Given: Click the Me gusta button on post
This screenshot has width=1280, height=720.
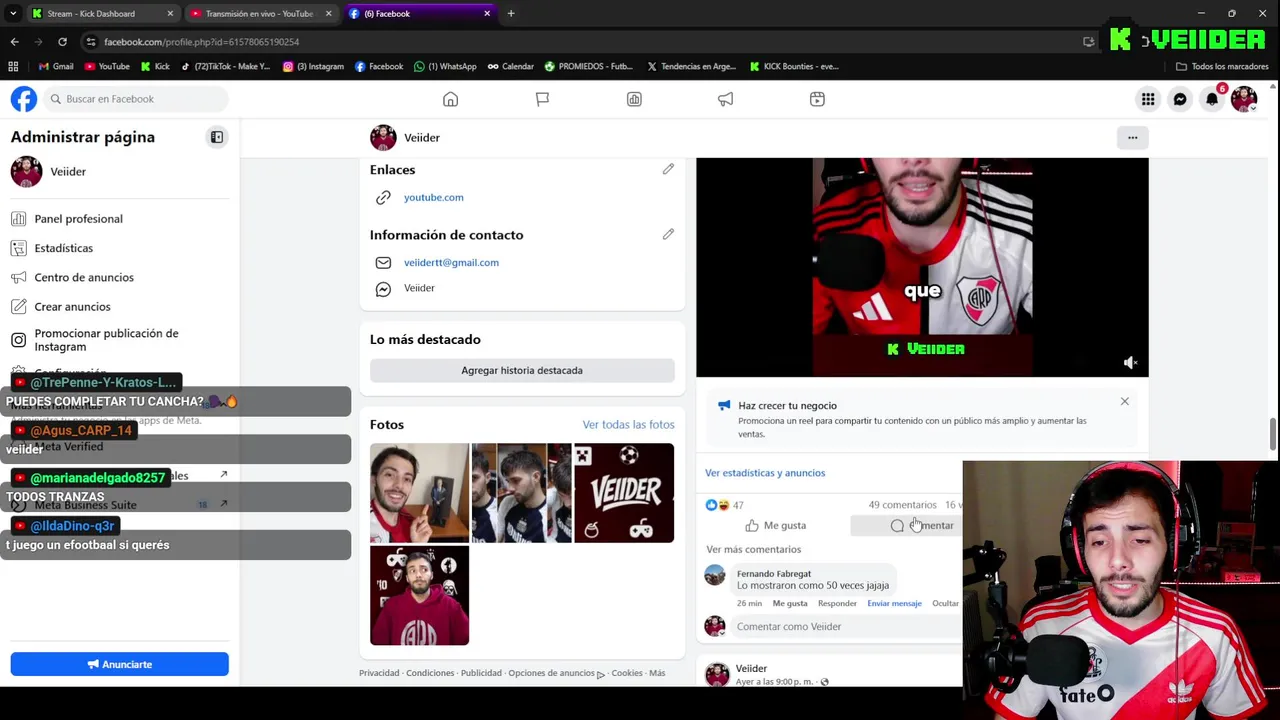Looking at the screenshot, I should pos(776,525).
